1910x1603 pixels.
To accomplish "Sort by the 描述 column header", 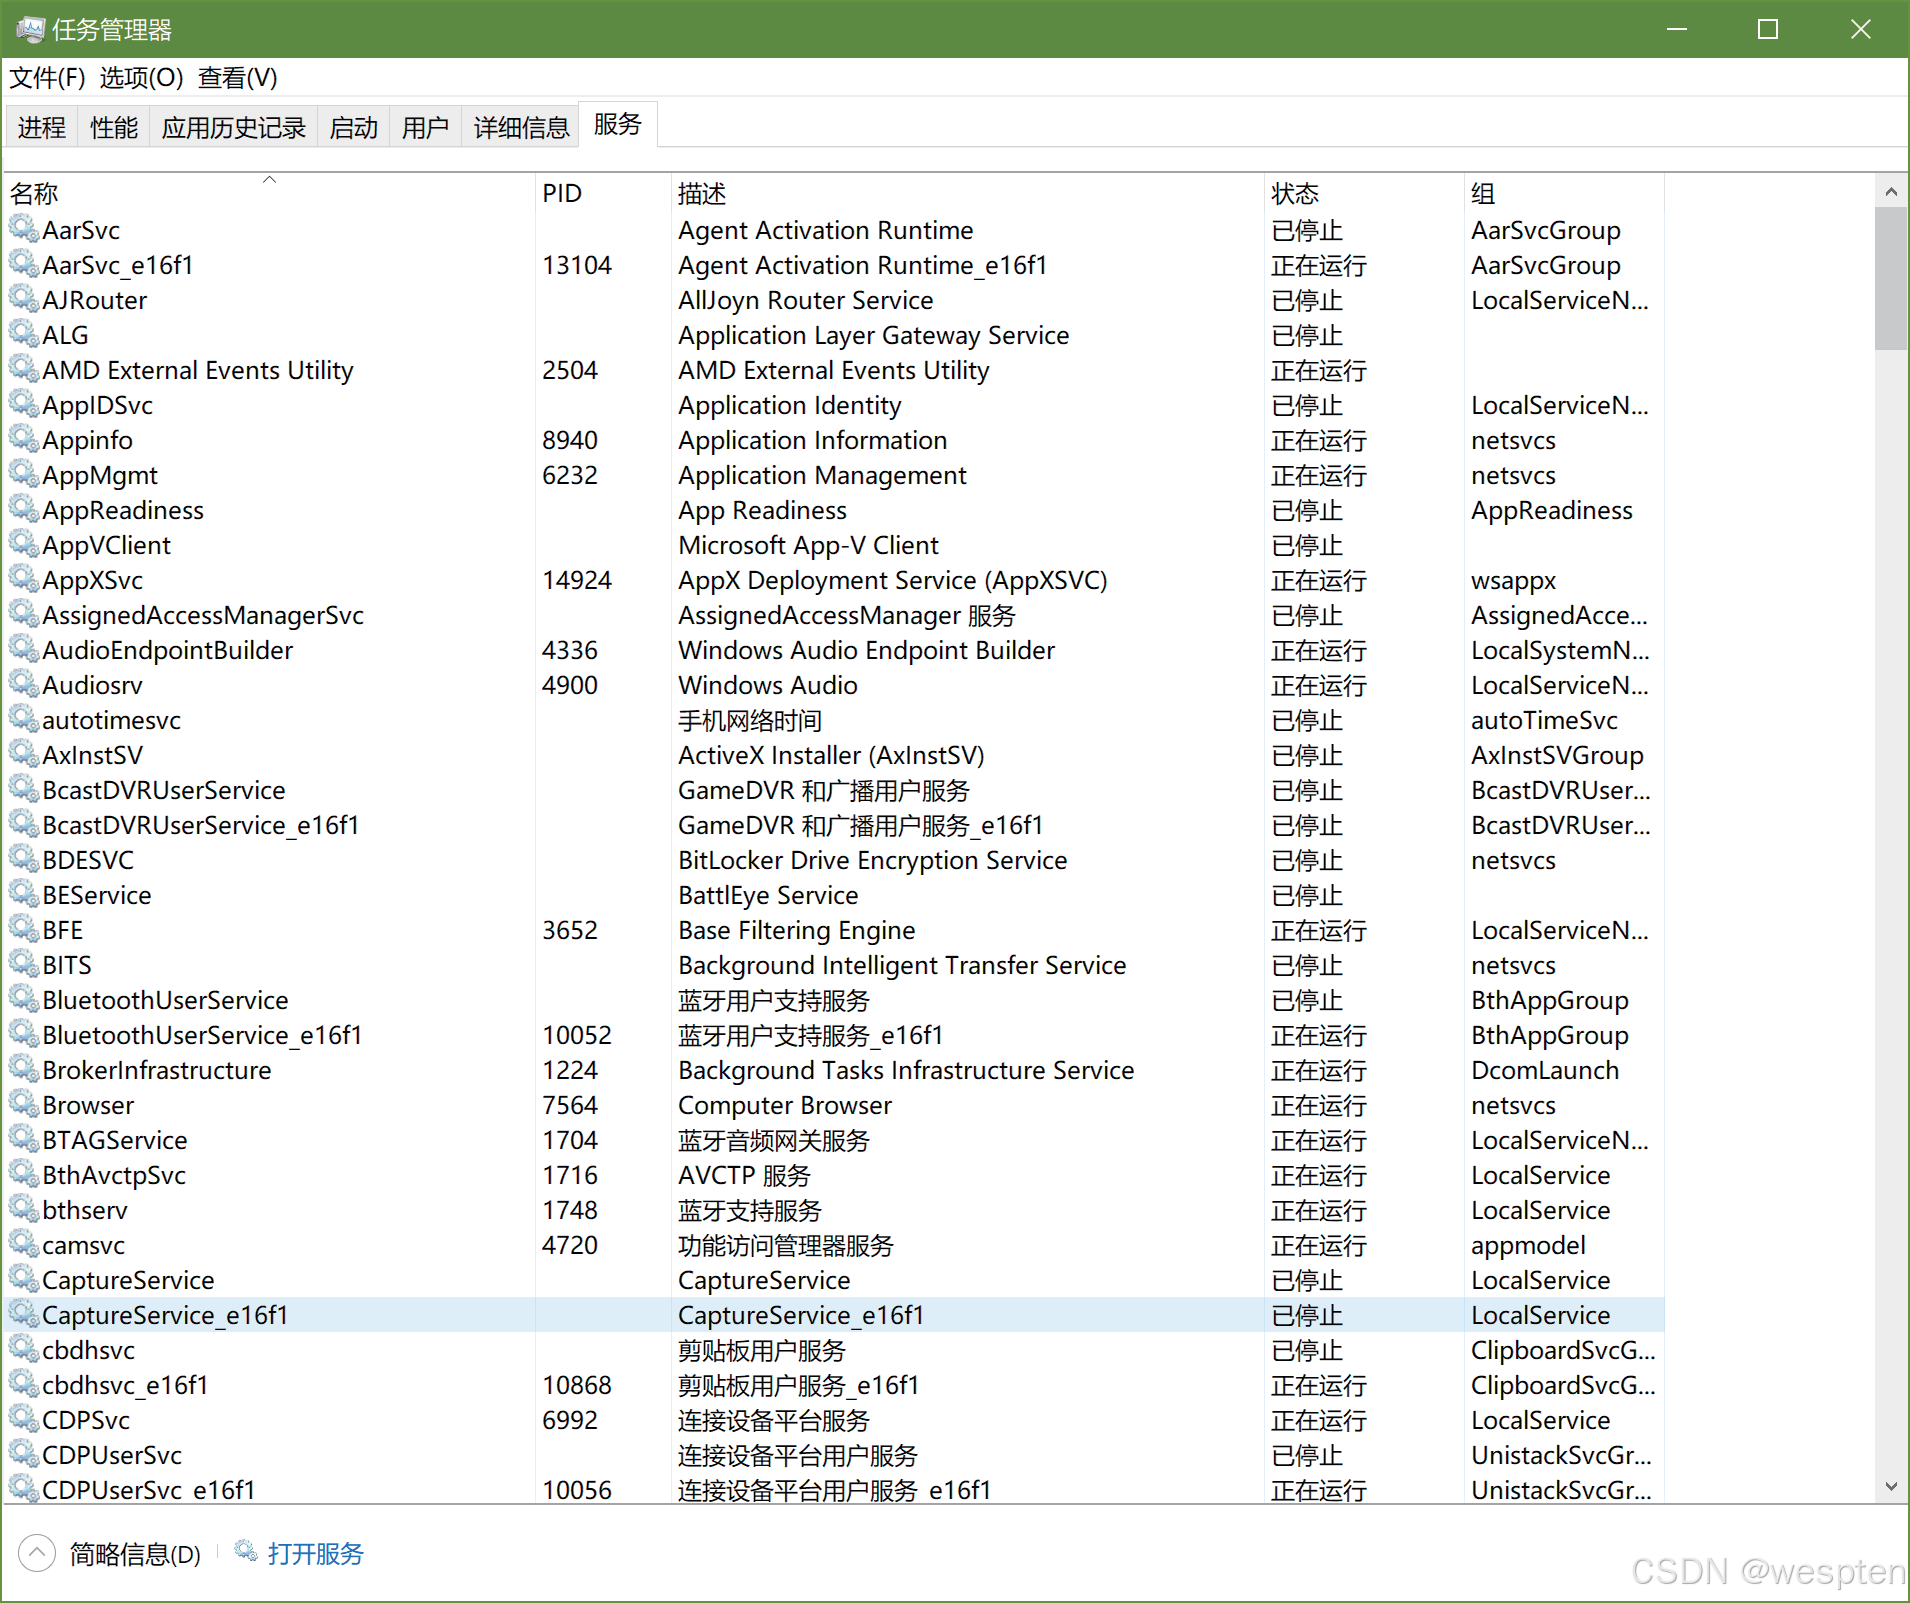I will (x=967, y=193).
